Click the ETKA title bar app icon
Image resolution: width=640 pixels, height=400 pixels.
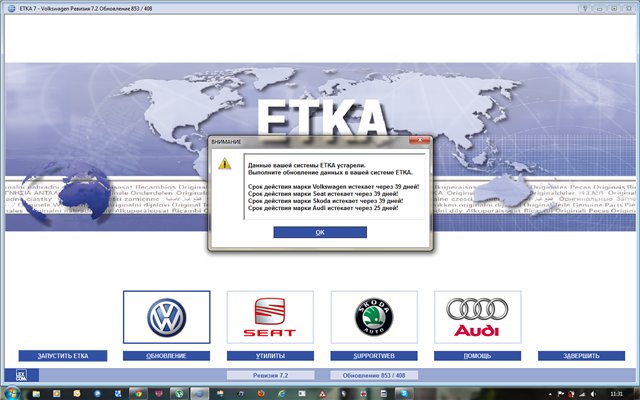(11, 8)
